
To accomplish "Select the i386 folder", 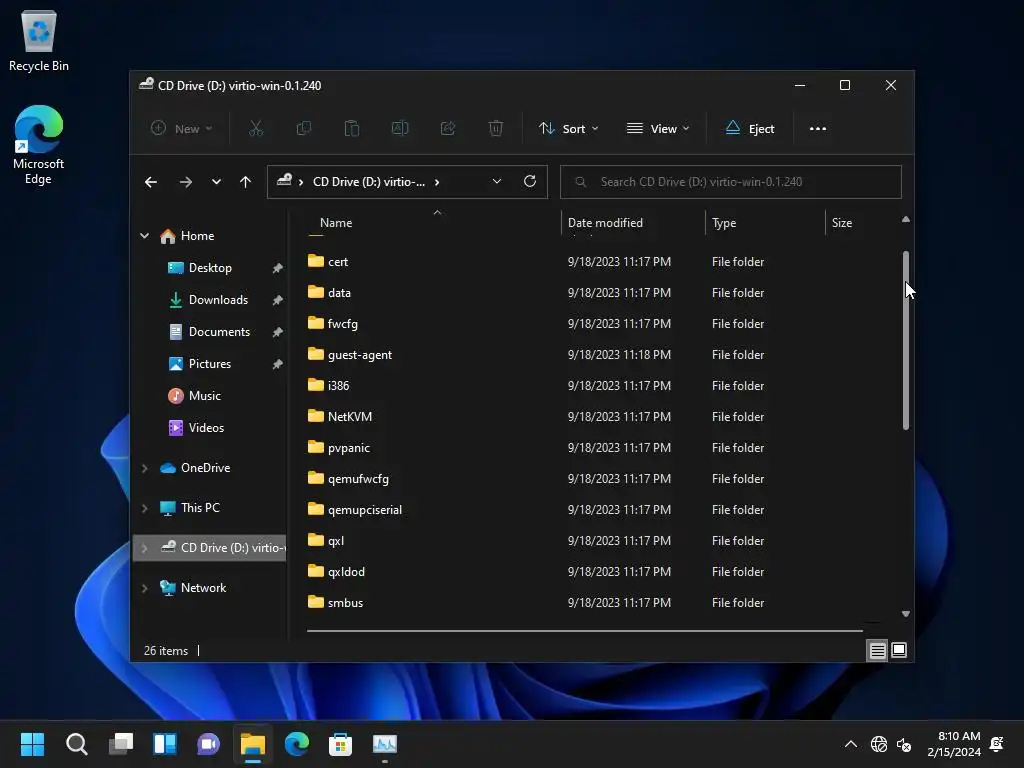I will pyautogui.click(x=338, y=386).
